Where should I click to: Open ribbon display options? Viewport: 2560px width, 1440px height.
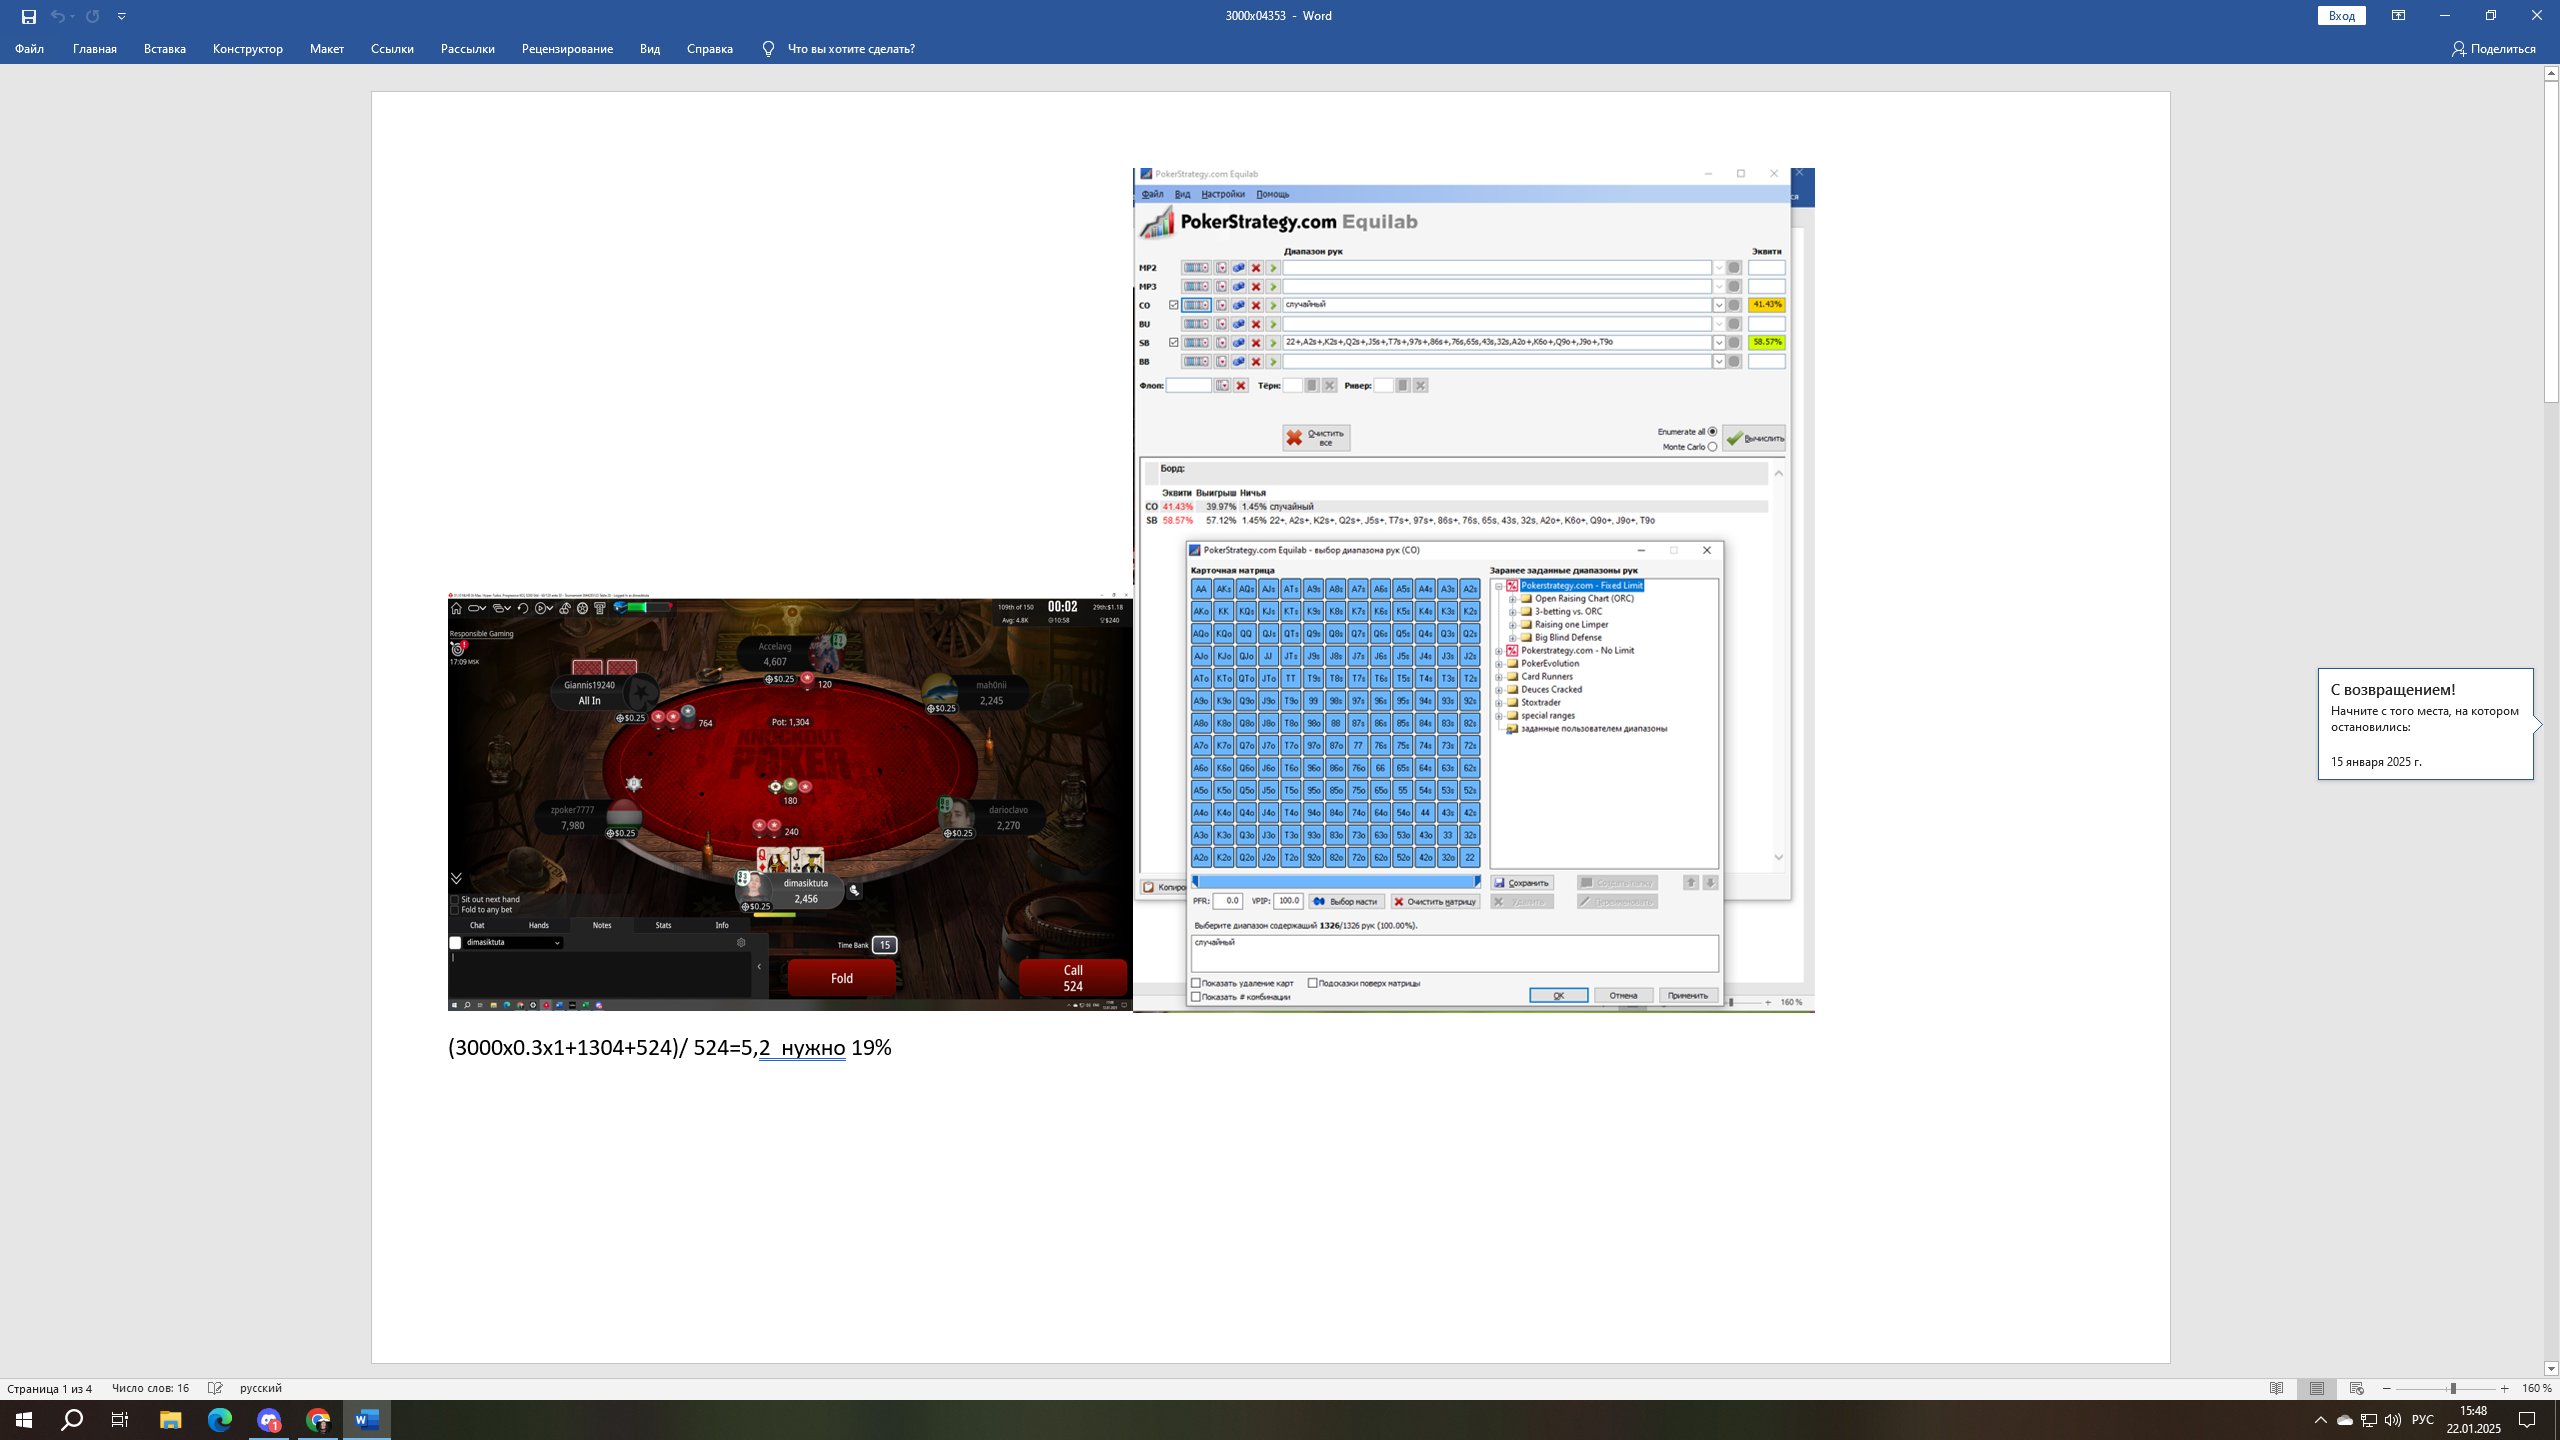[2398, 15]
